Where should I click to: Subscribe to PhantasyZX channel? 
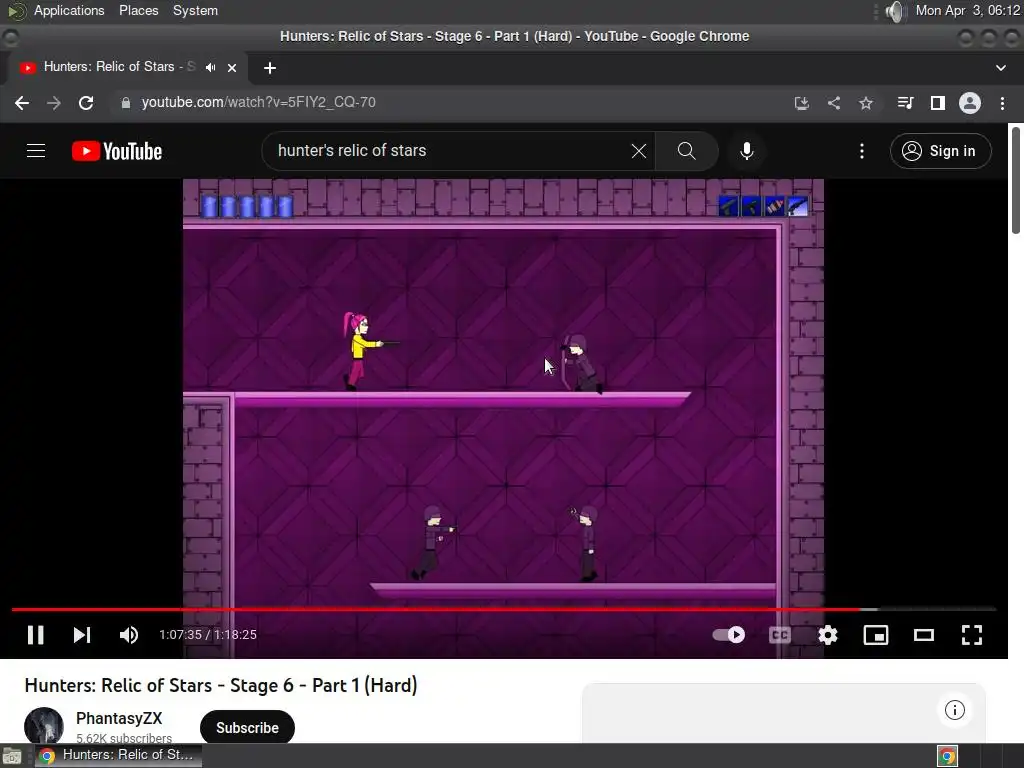[x=247, y=728]
